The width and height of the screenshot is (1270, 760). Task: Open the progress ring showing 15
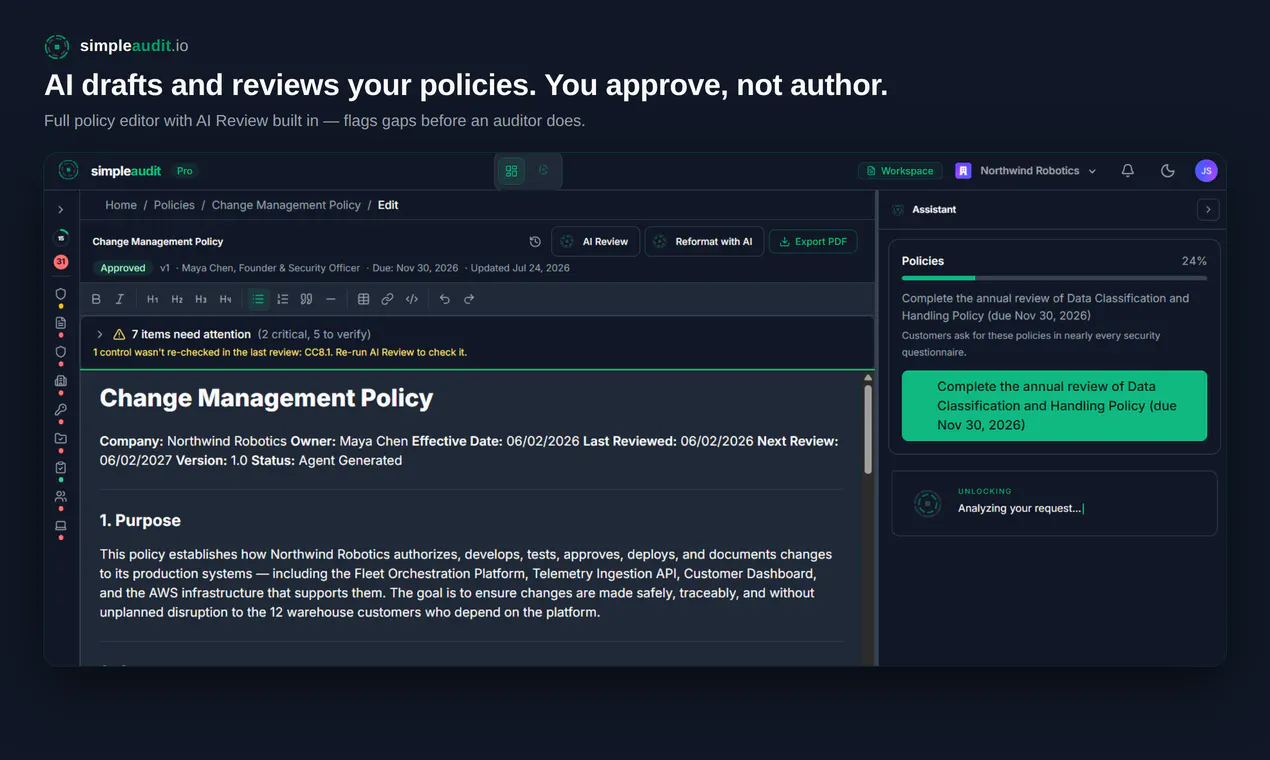tap(61, 238)
